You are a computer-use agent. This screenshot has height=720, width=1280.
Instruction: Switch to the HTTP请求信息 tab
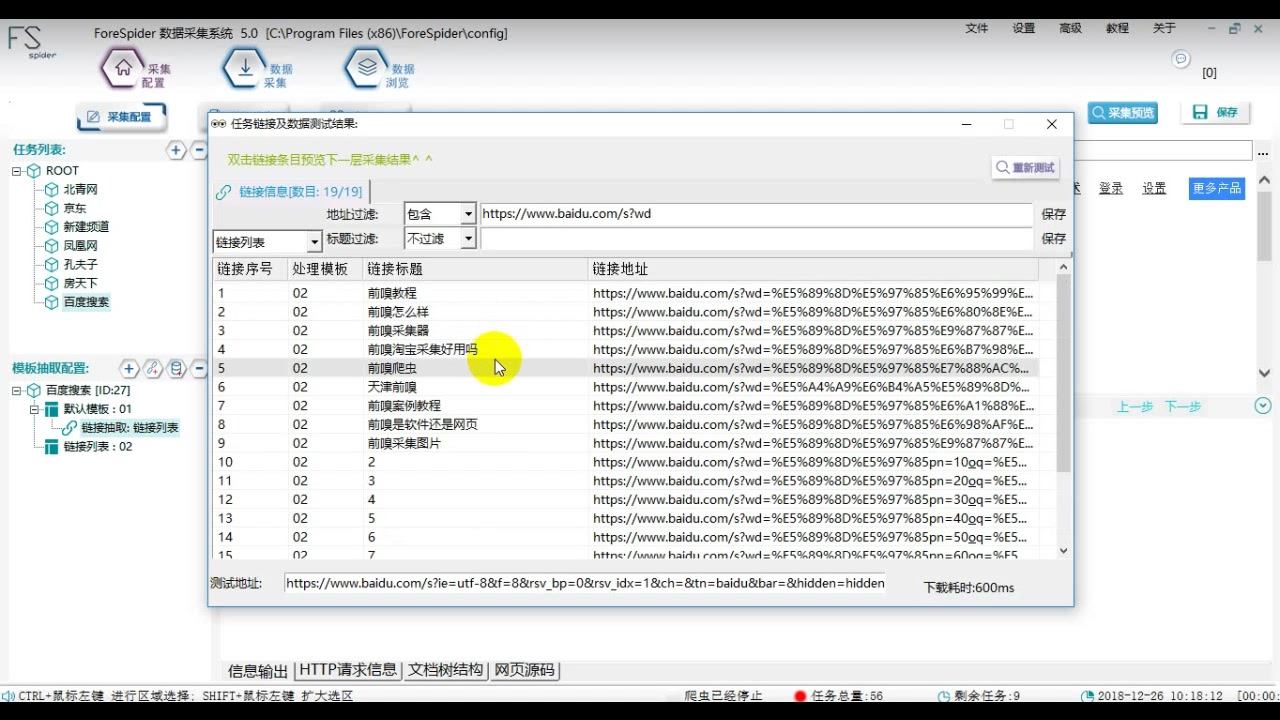click(x=348, y=670)
